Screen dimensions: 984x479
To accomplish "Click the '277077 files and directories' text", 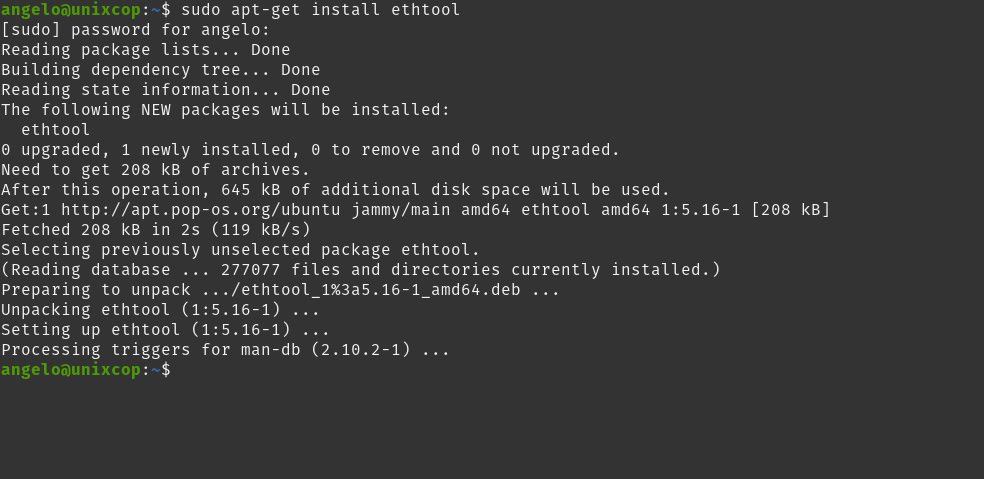I will tap(361, 270).
